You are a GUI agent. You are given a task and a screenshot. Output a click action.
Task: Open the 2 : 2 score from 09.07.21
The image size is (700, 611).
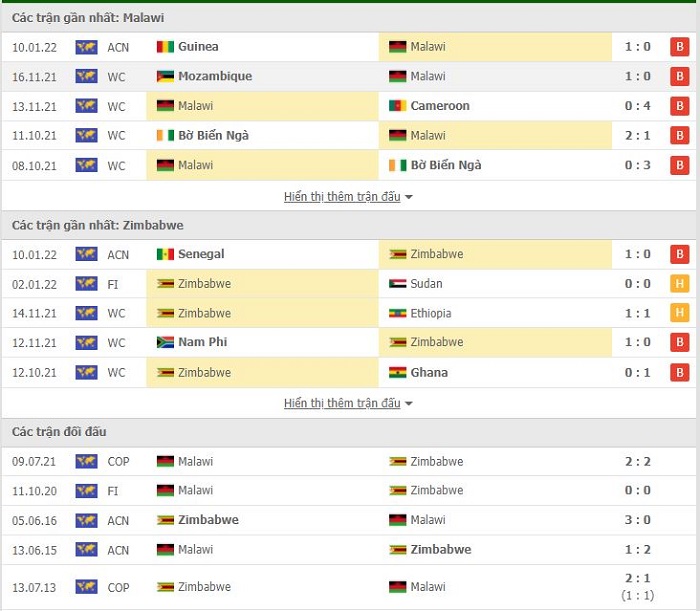[x=638, y=461]
